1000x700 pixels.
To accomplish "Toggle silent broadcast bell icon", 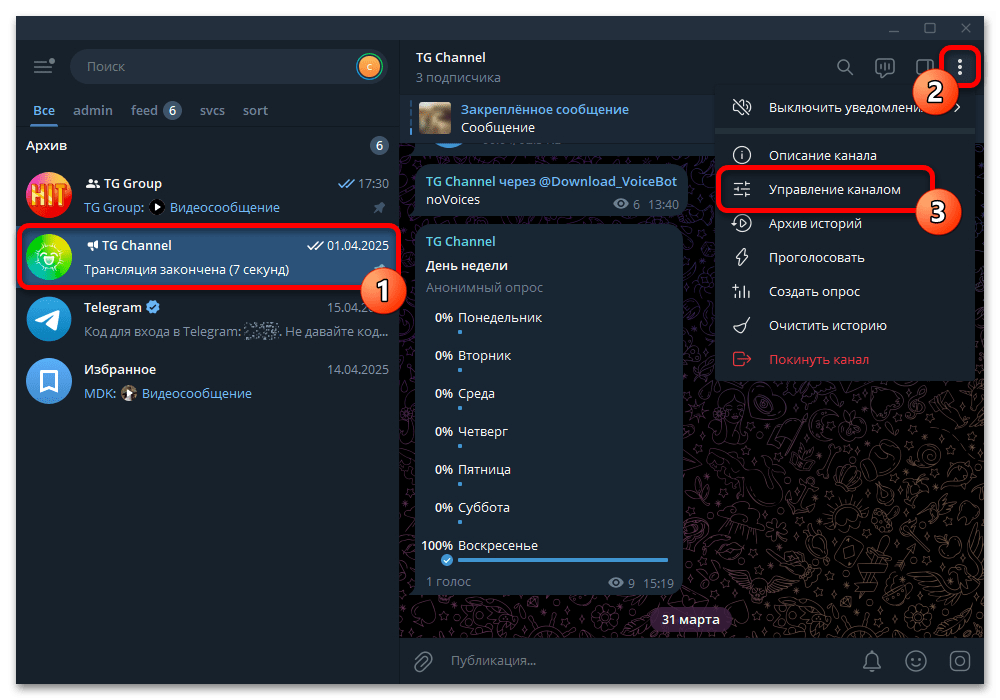I will [x=872, y=661].
